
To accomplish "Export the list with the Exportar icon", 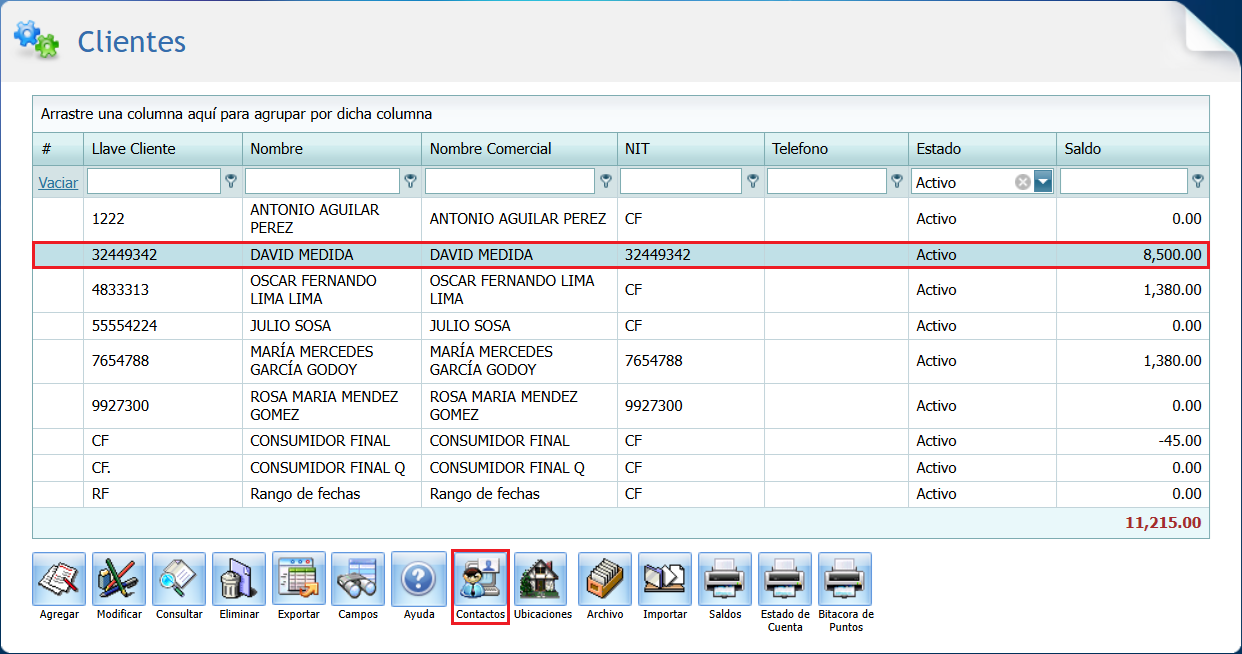I will 299,579.
